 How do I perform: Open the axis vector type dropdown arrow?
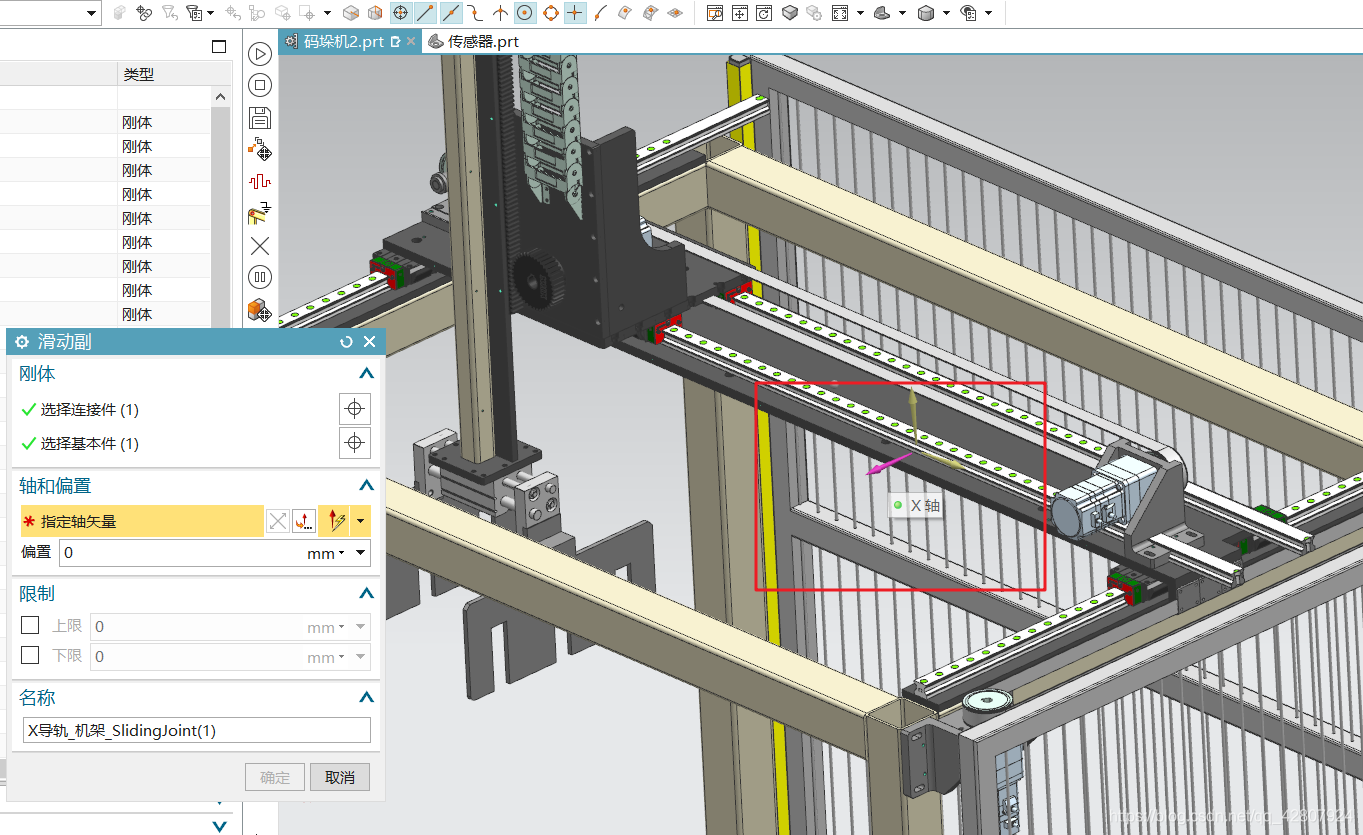click(360, 521)
